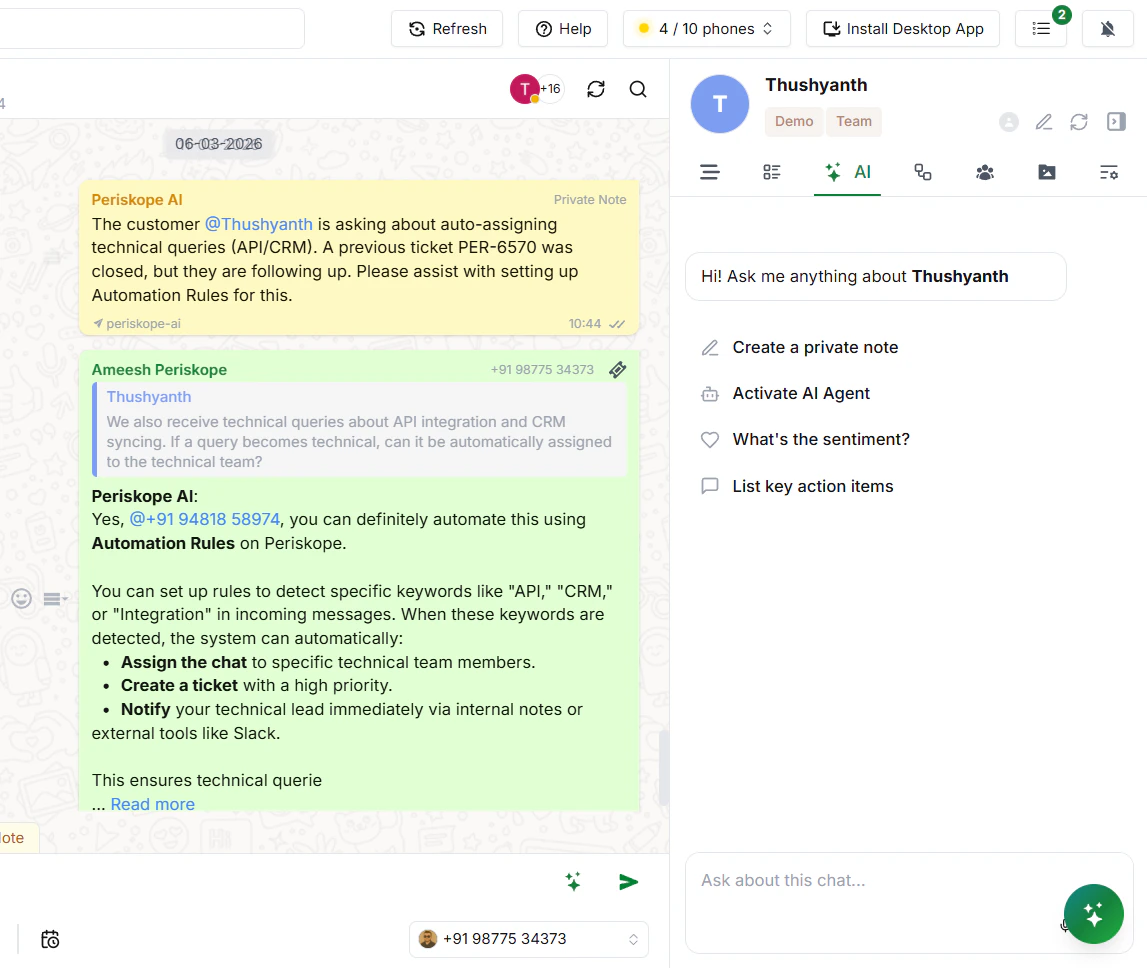Open the message options menu icon beside smiley

(55, 599)
